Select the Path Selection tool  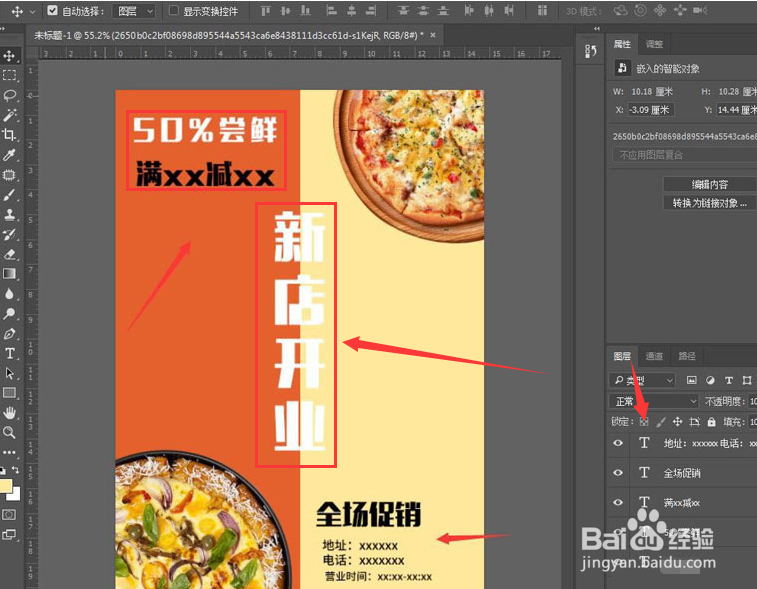(9, 373)
